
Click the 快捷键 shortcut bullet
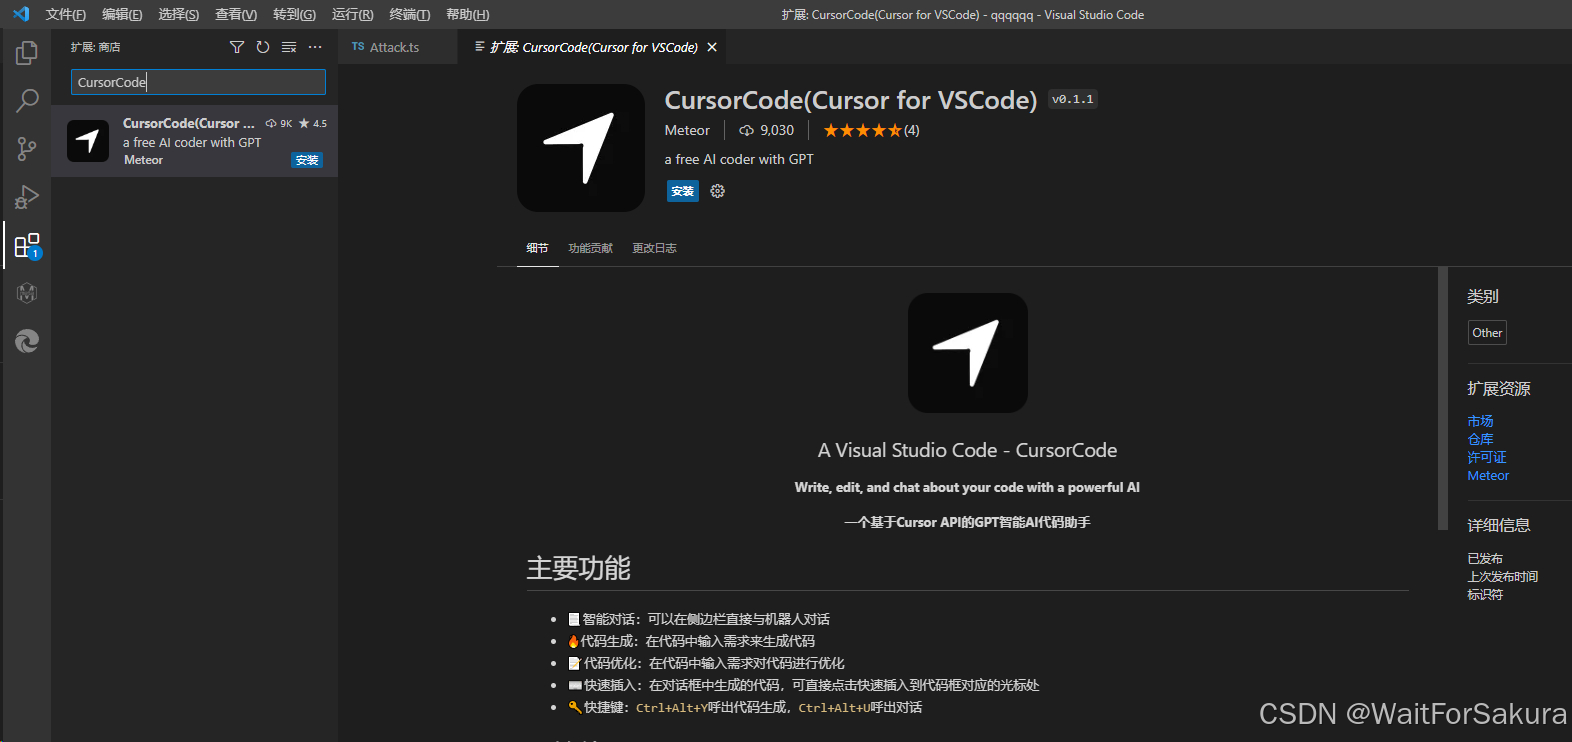point(745,707)
